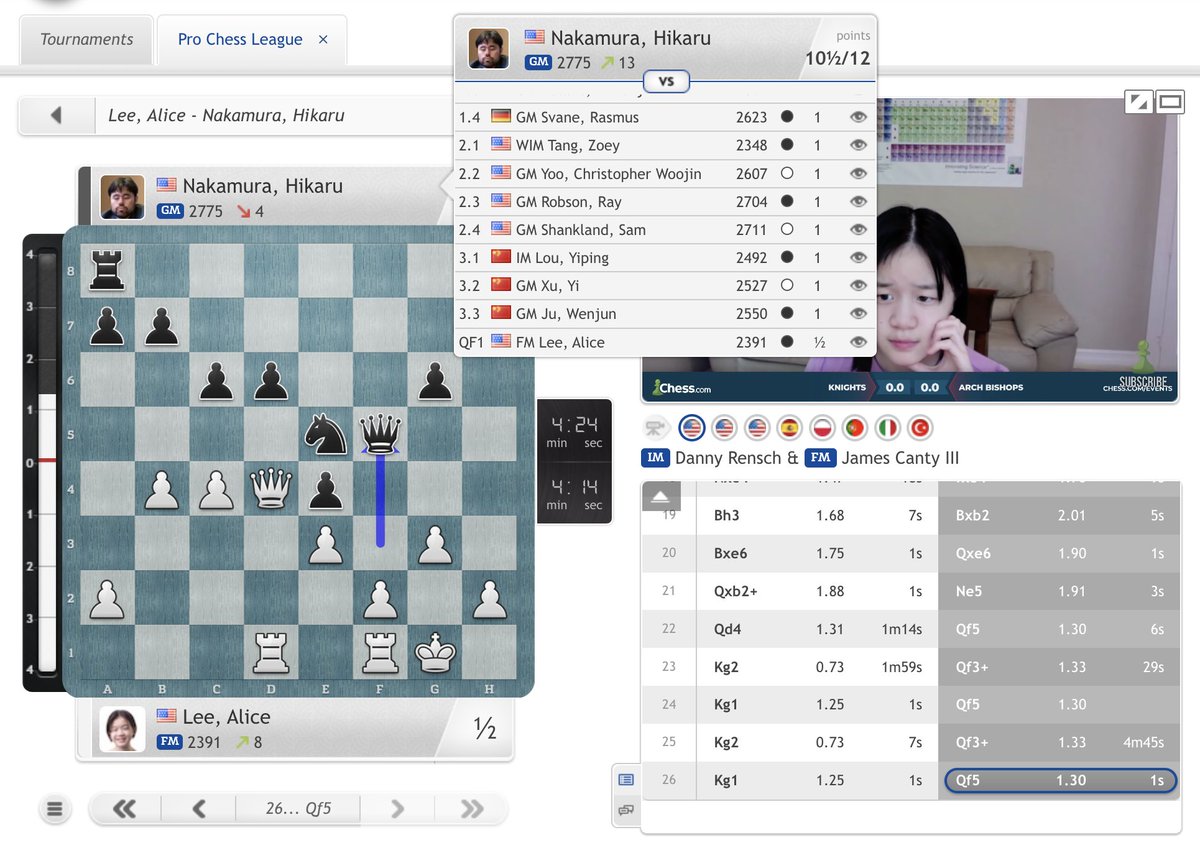Select the Pro Chess League tab

(x=240, y=40)
